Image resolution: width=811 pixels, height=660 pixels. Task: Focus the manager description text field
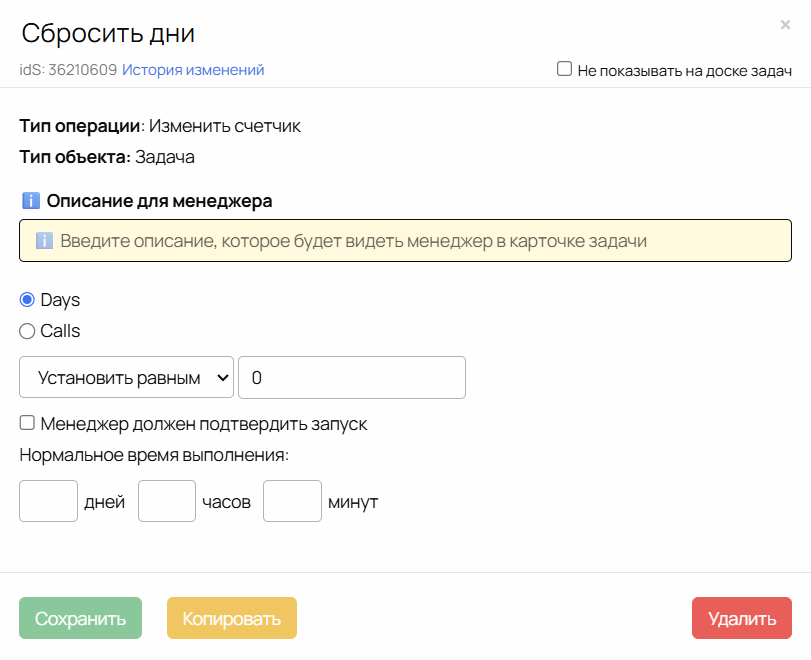[406, 241]
